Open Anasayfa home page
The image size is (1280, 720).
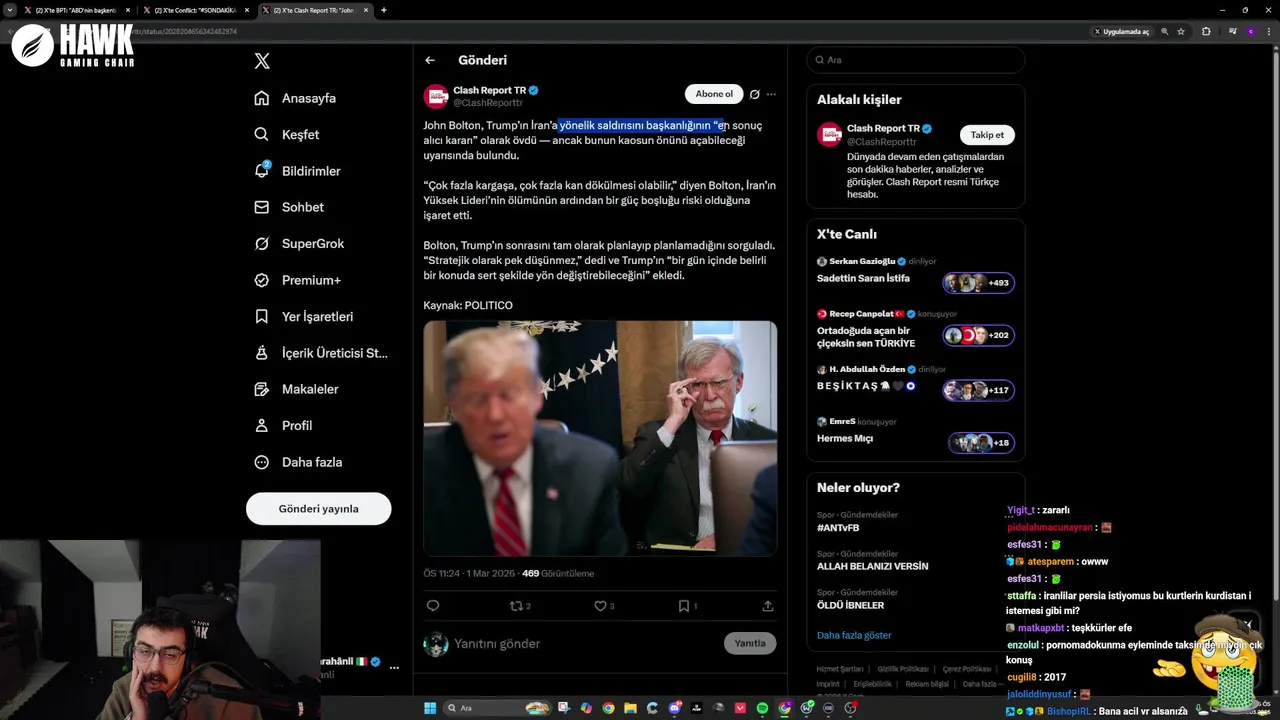(296, 98)
